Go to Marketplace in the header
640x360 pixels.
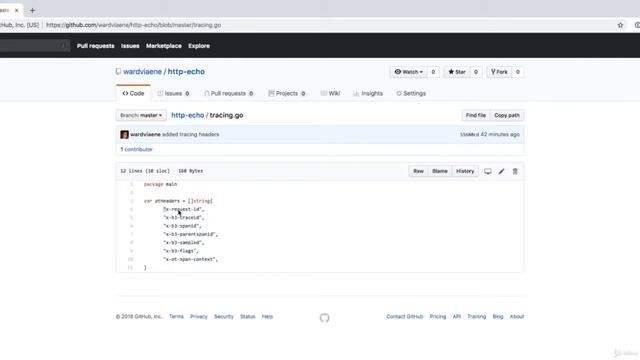pyautogui.click(x=164, y=46)
